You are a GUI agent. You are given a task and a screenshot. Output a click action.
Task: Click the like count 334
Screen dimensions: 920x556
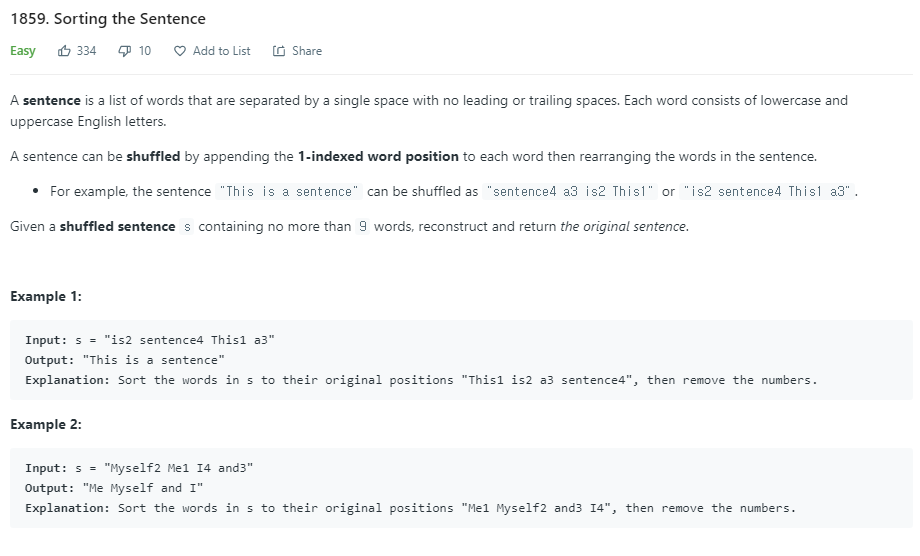pos(86,51)
